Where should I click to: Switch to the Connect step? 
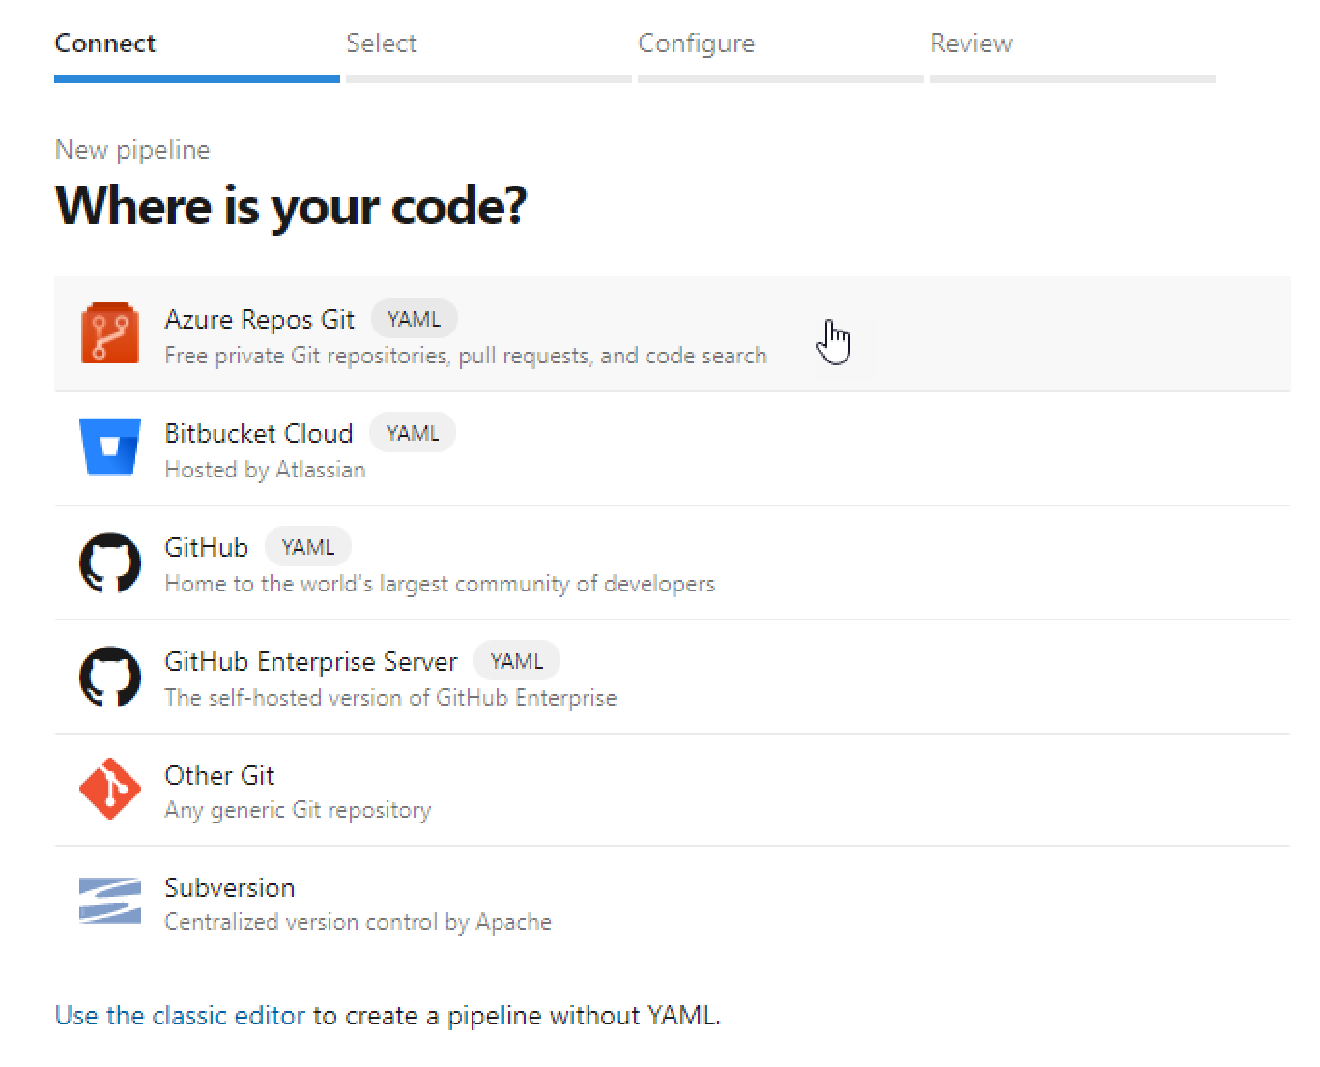click(105, 43)
